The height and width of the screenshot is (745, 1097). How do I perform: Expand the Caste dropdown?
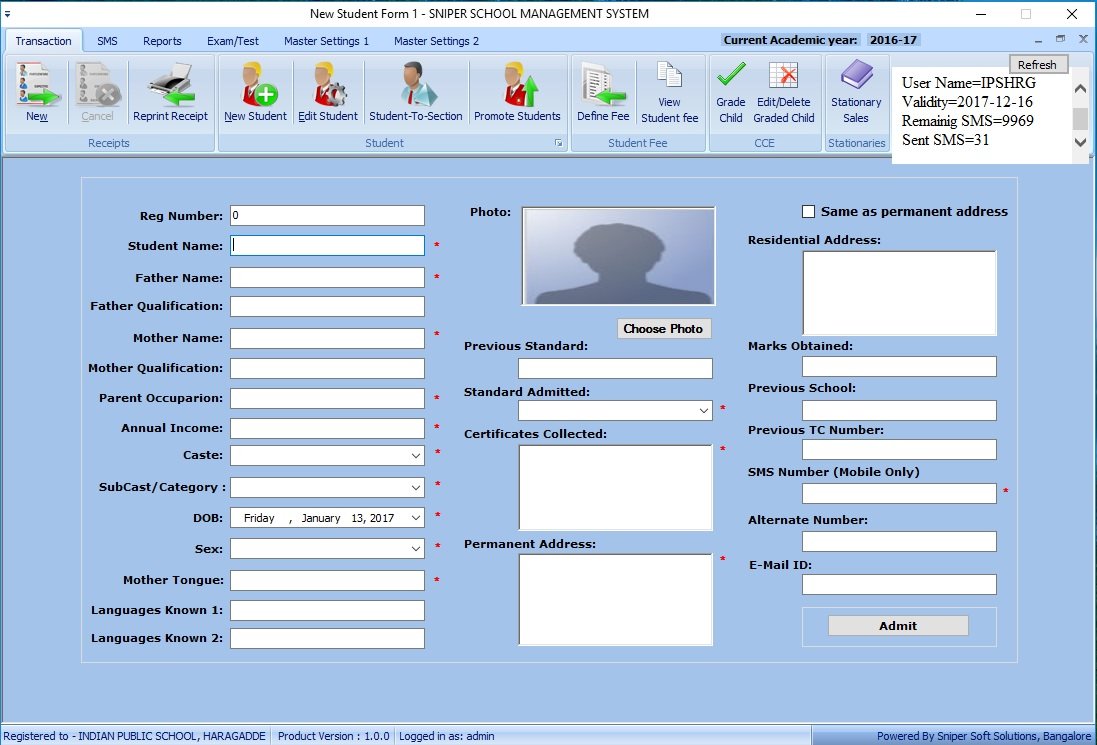click(416, 456)
